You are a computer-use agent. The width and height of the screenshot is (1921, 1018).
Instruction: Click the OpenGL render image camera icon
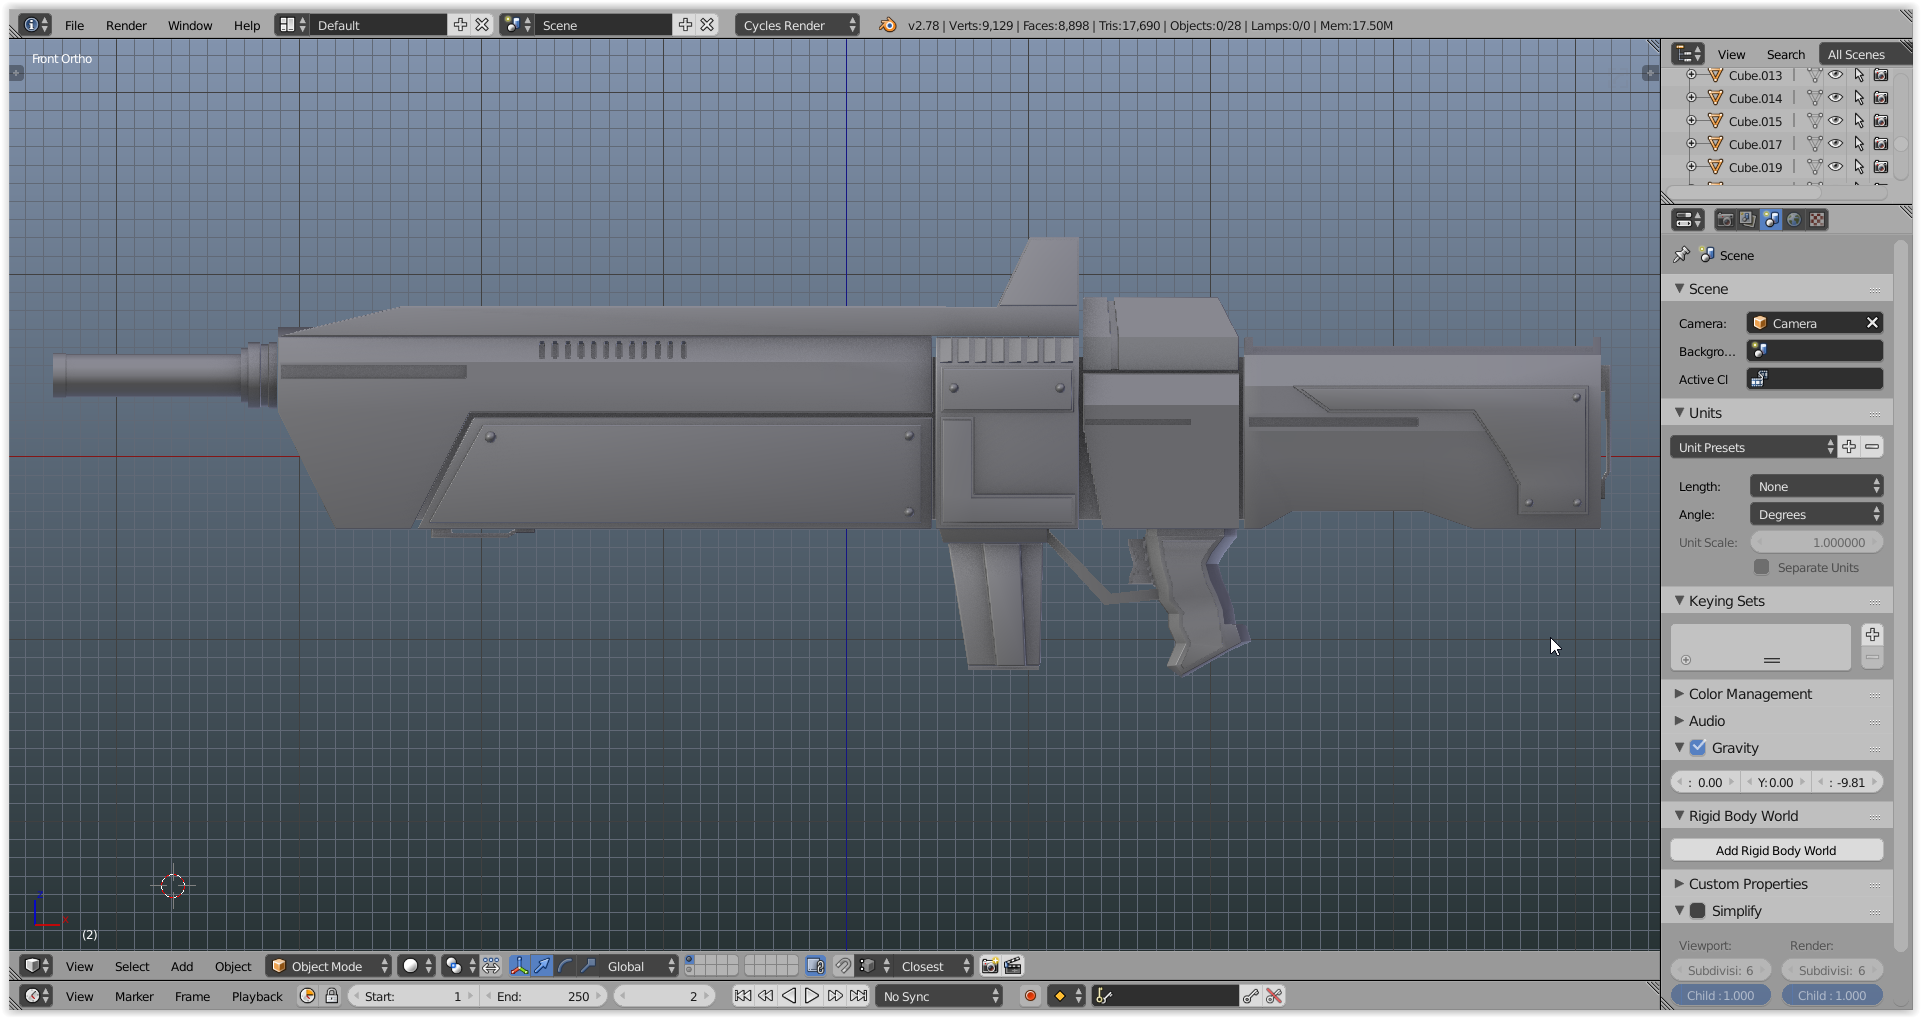coord(990,966)
